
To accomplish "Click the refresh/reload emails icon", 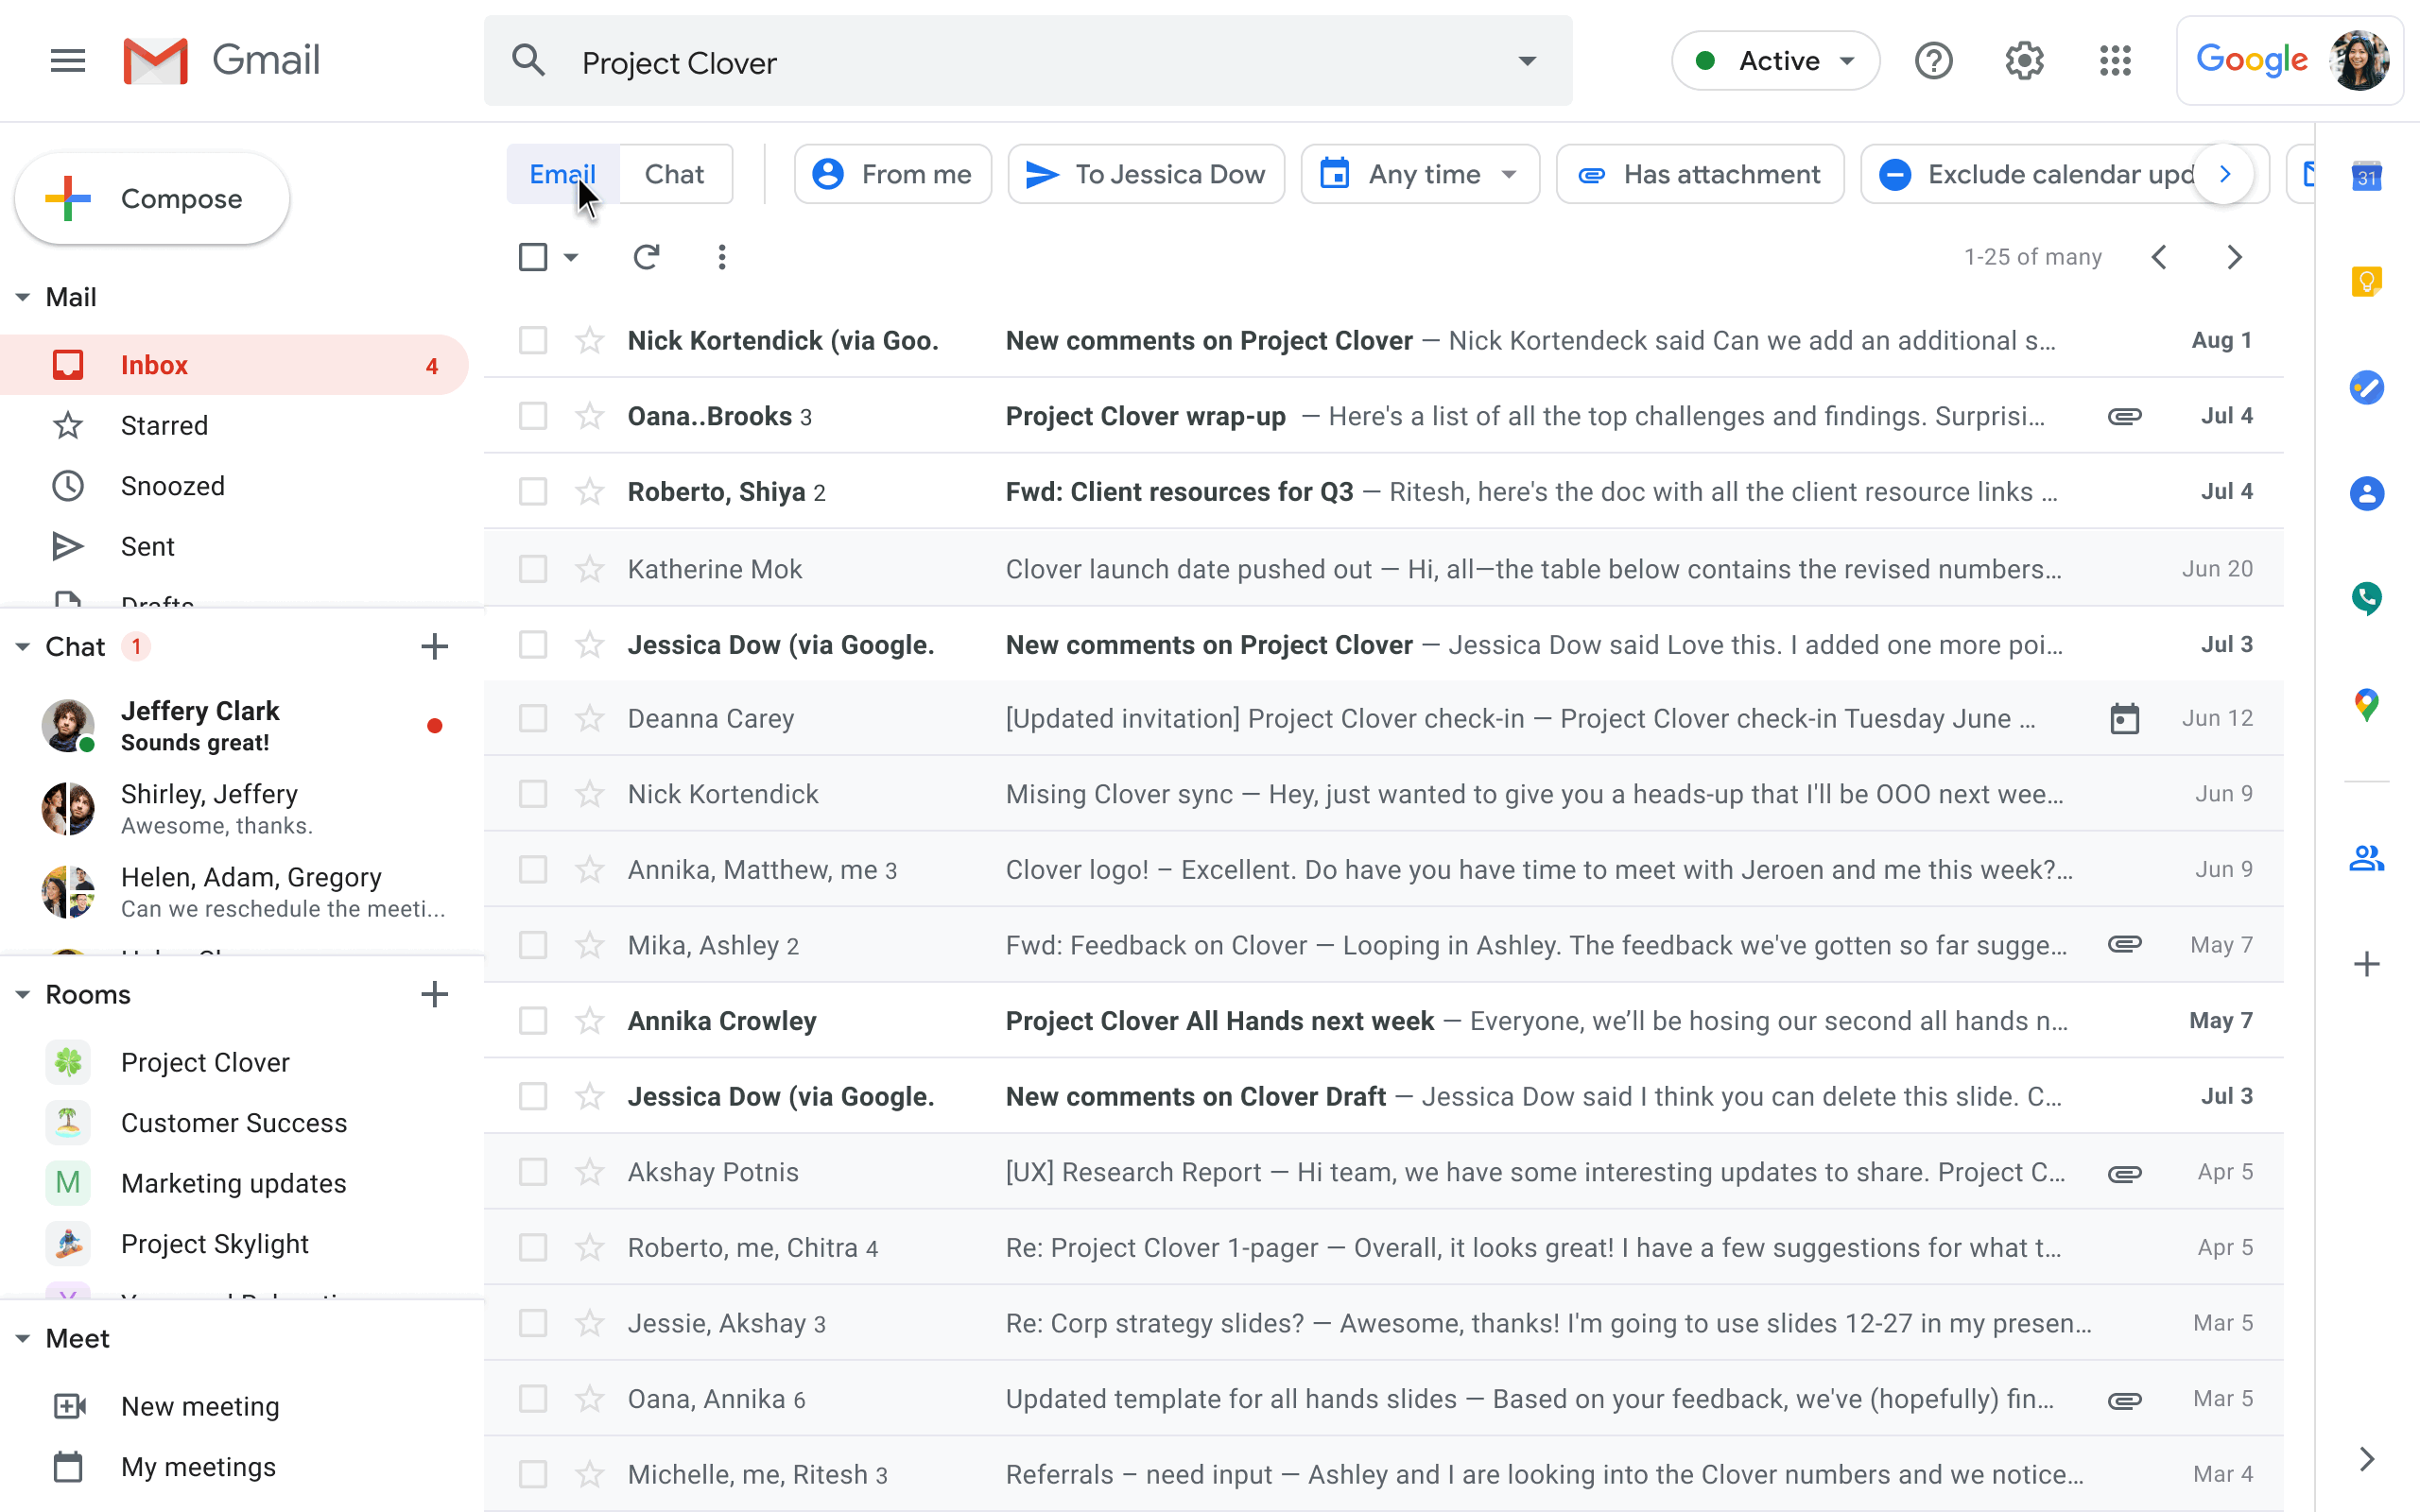I will pos(647,256).
